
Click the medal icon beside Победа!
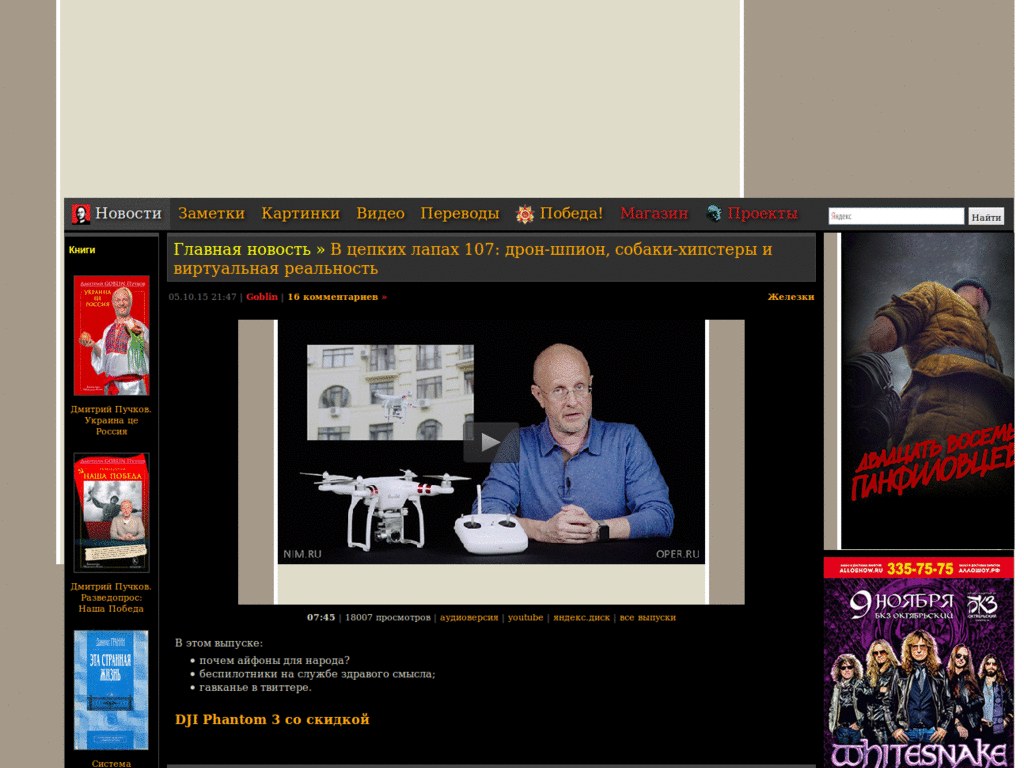(524, 214)
